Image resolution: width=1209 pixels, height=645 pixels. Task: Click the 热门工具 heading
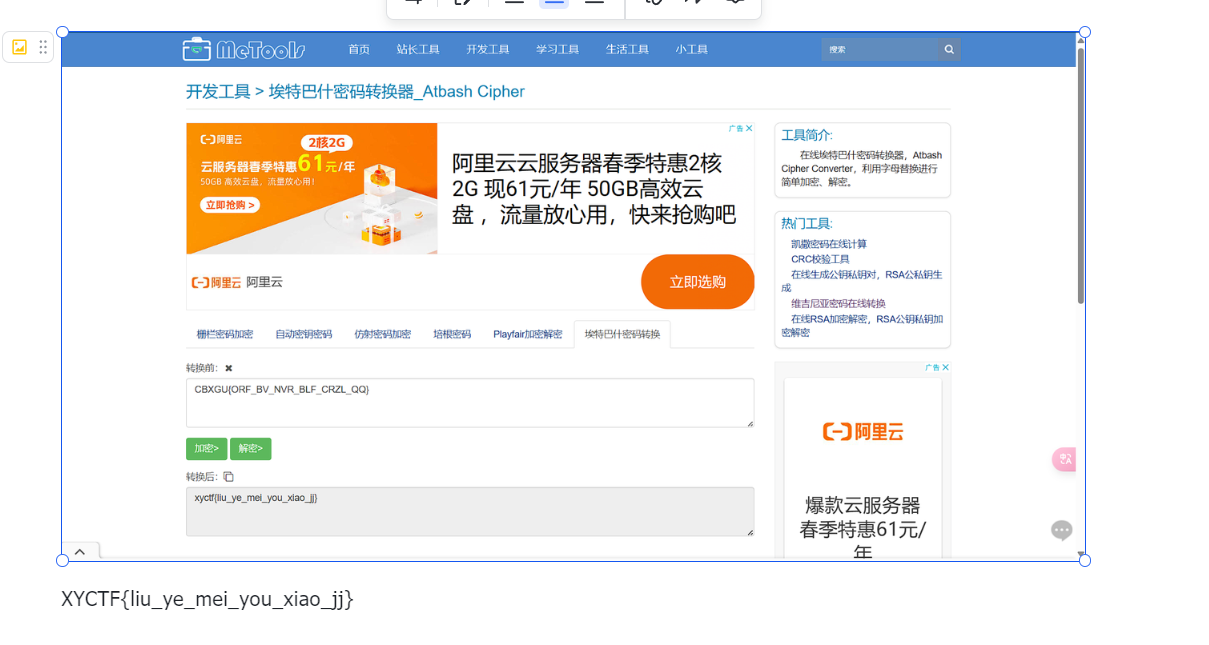click(x=807, y=223)
